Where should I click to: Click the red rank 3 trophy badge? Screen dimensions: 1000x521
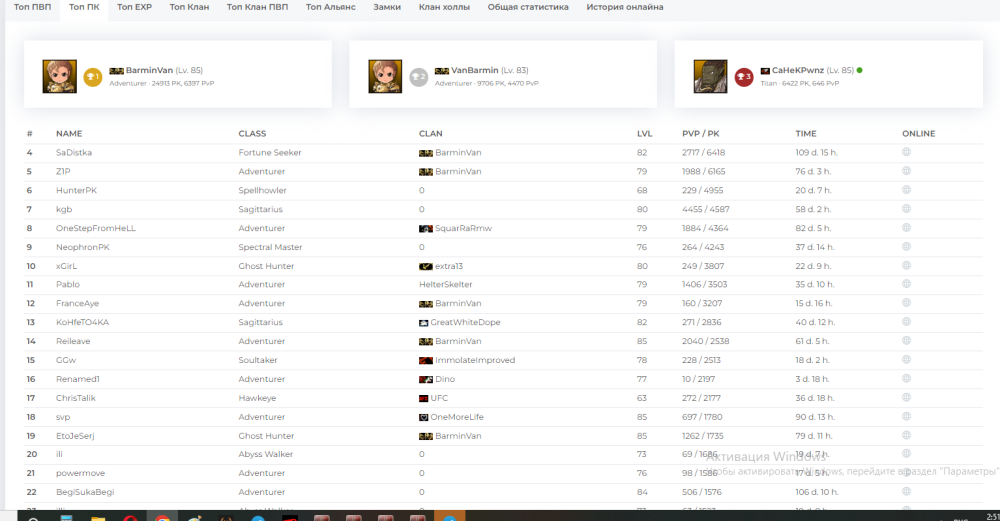coord(743,76)
